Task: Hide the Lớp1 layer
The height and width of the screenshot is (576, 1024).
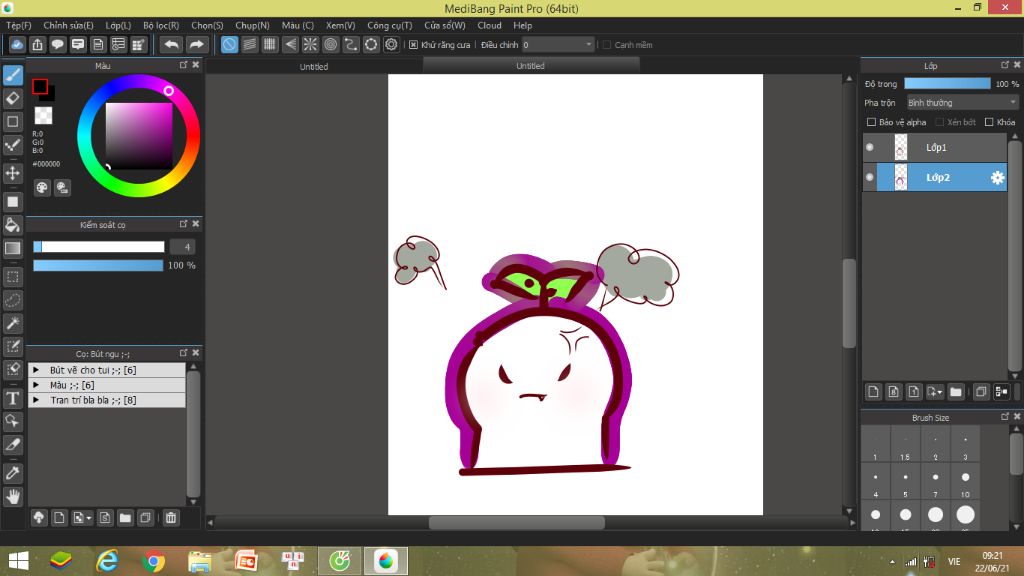Action: [870, 148]
